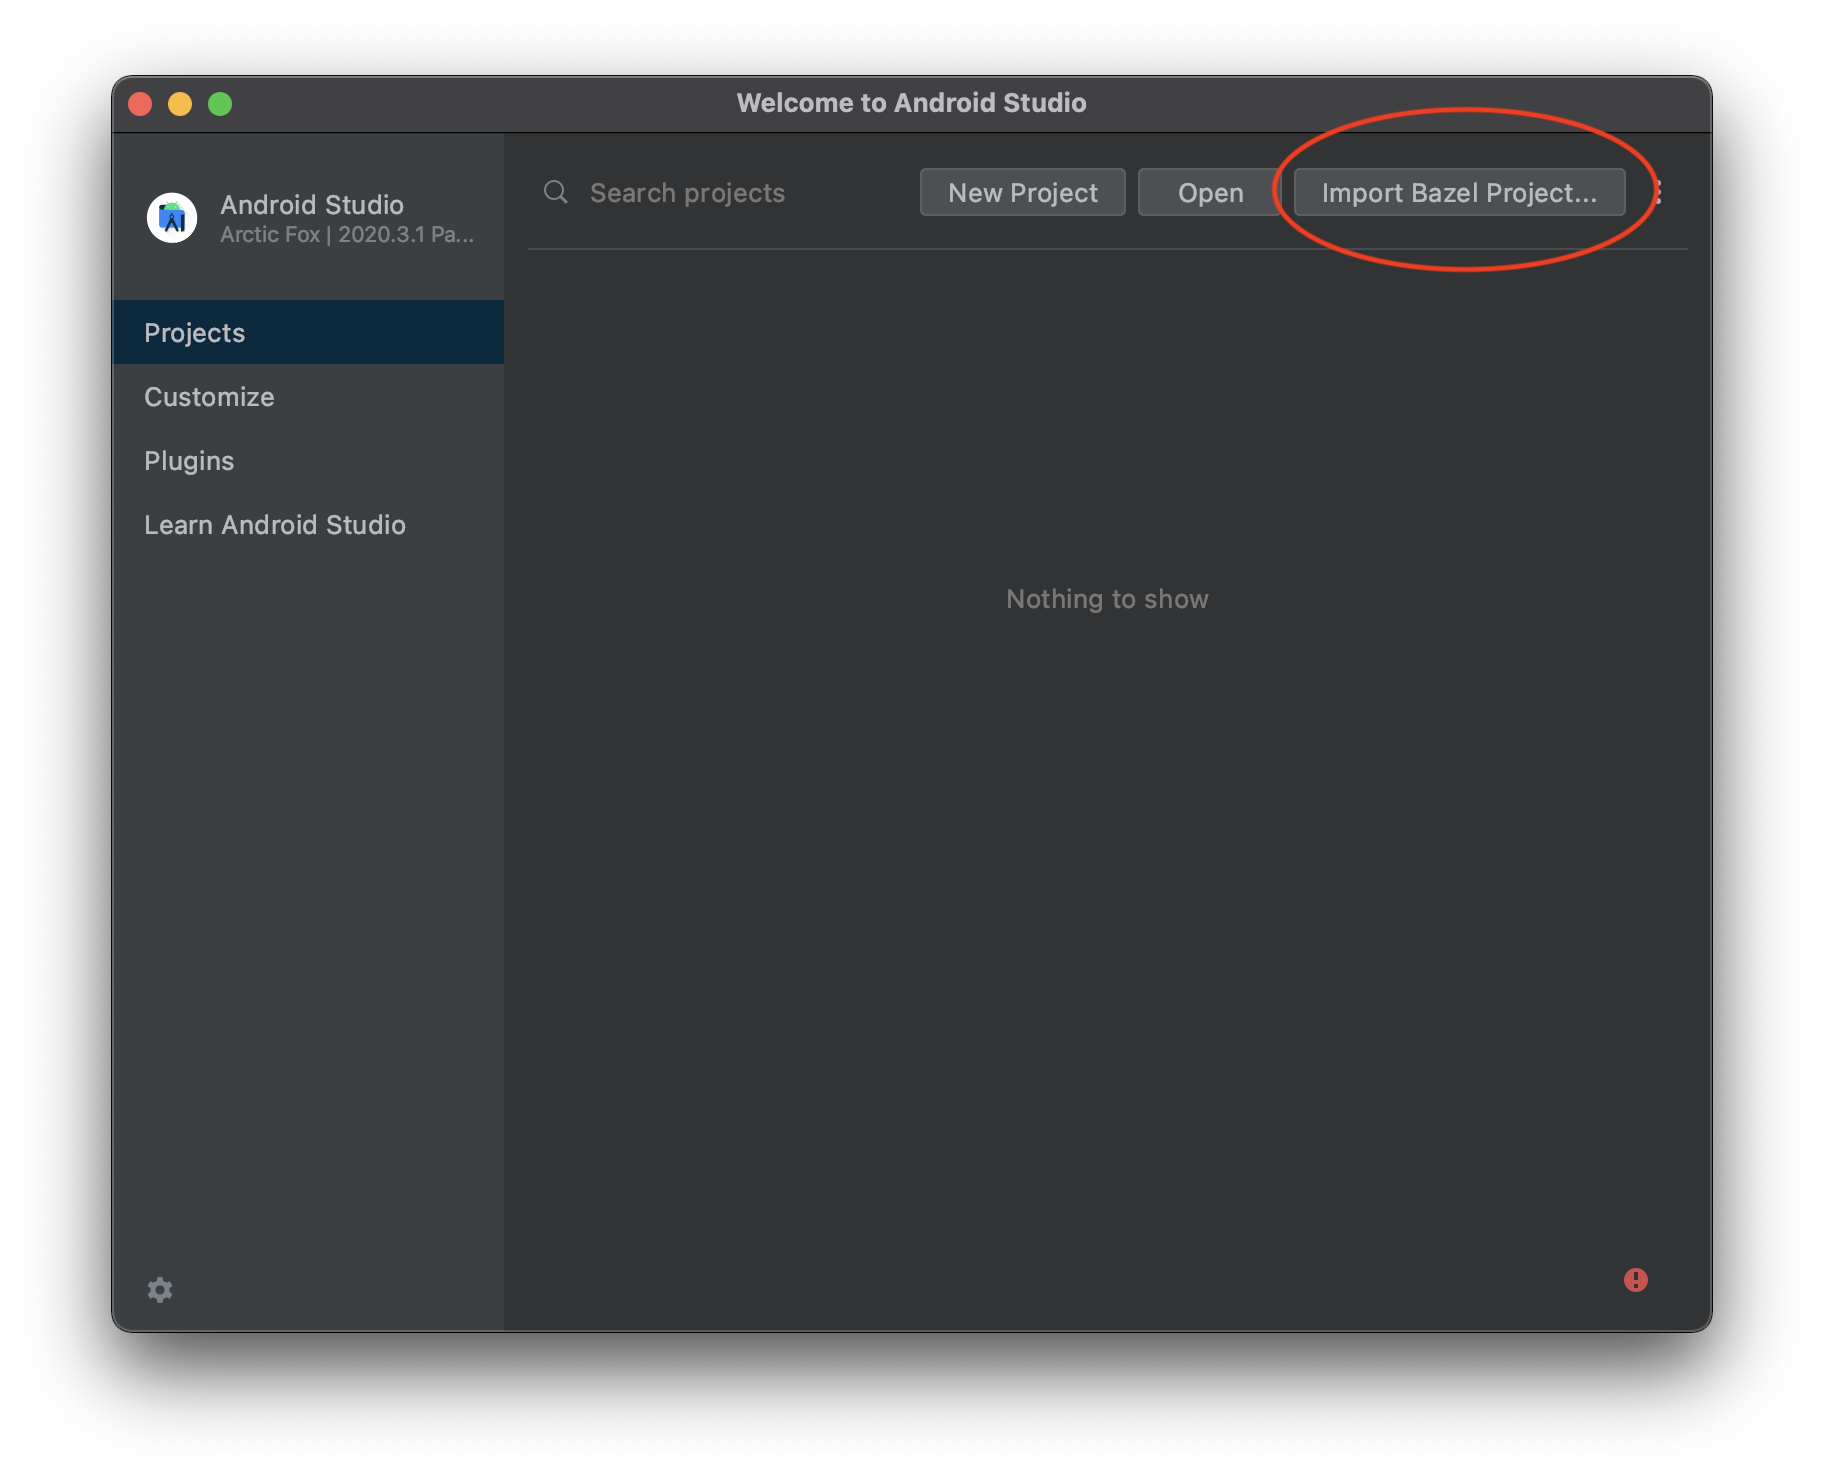The height and width of the screenshot is (1480, 1824).
Task: Click Import Bazel Project button
Action: coord(1459,192)
